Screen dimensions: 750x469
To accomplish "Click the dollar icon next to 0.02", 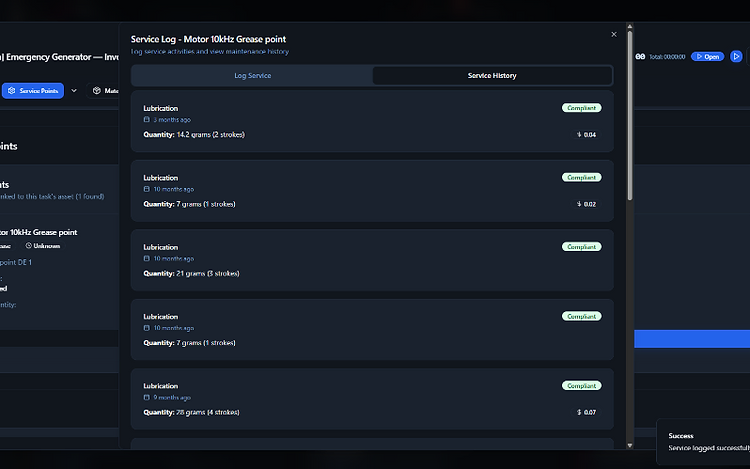I will 579,204.
